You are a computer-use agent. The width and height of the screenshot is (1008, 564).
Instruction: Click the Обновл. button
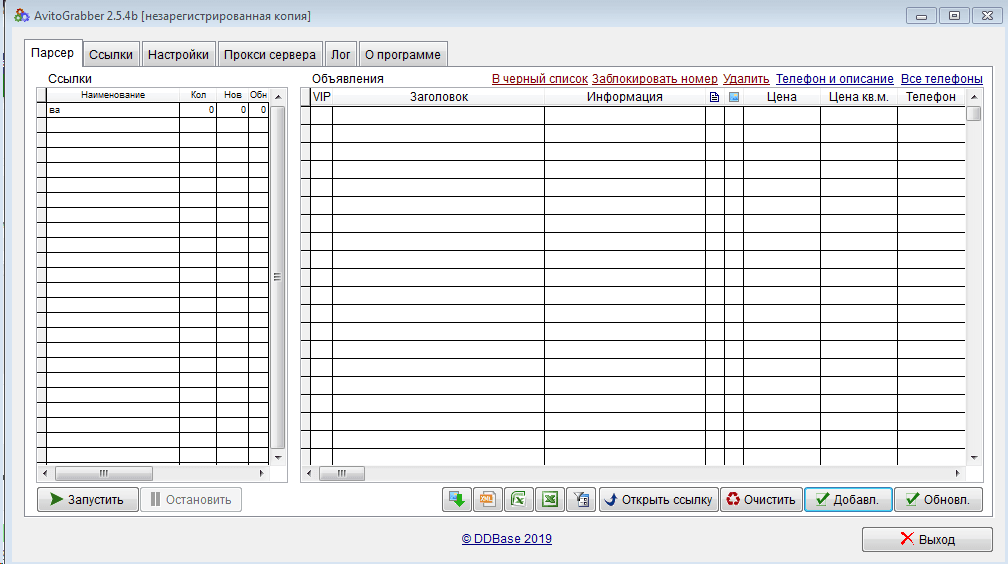(938, 500)
